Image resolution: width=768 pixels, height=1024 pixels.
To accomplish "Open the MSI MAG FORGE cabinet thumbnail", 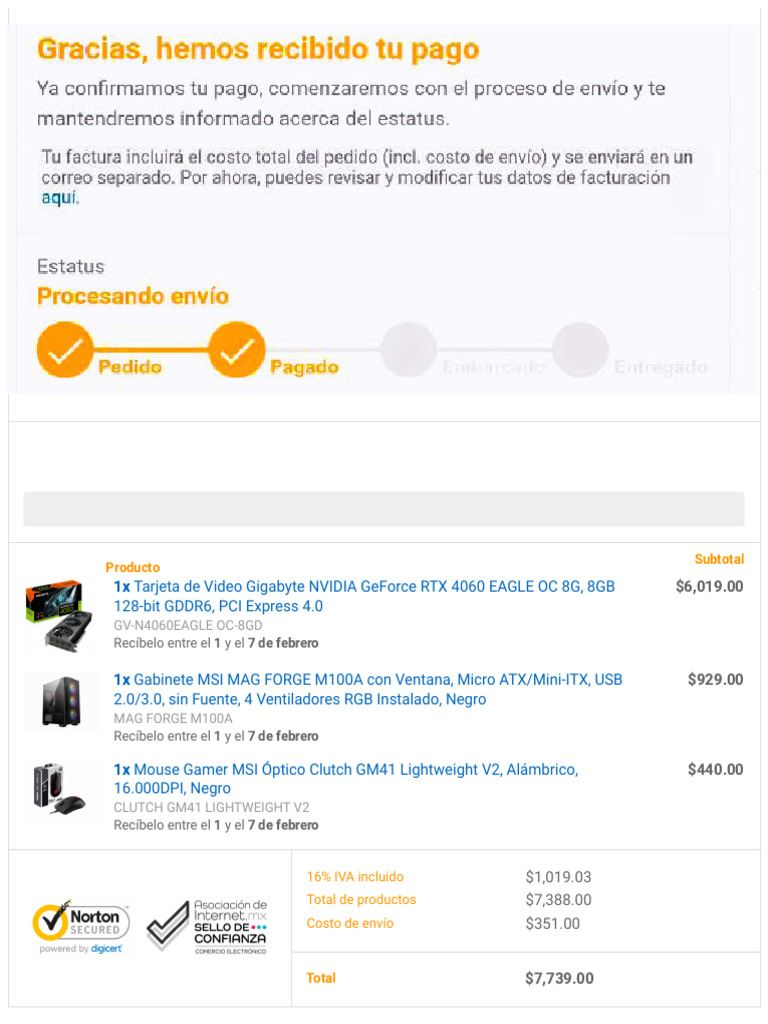I will click(x=61, y=702).
